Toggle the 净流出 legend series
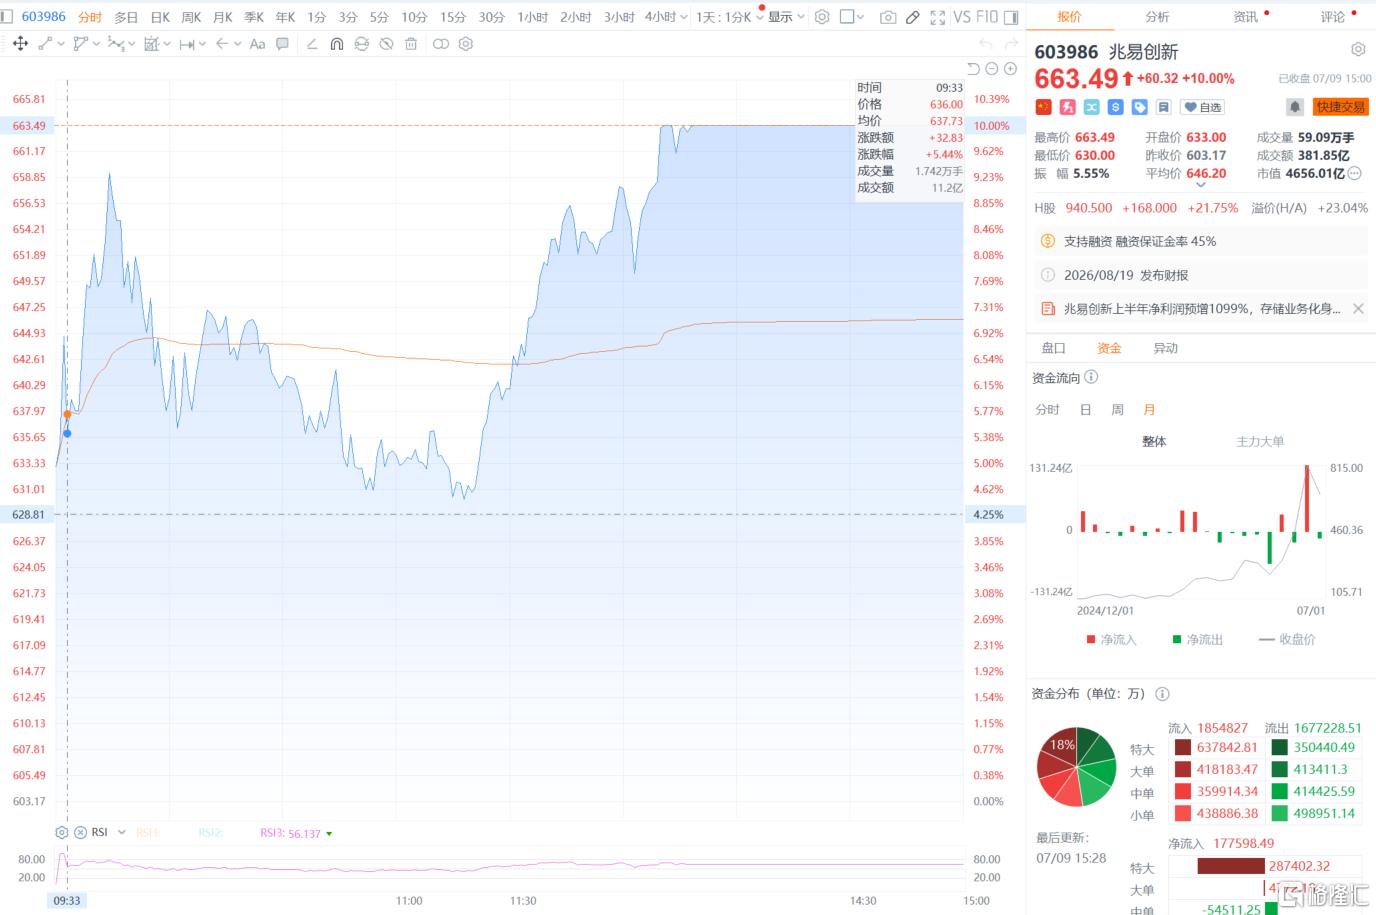Viewport: 1376px width, 915px height. 1198,639
